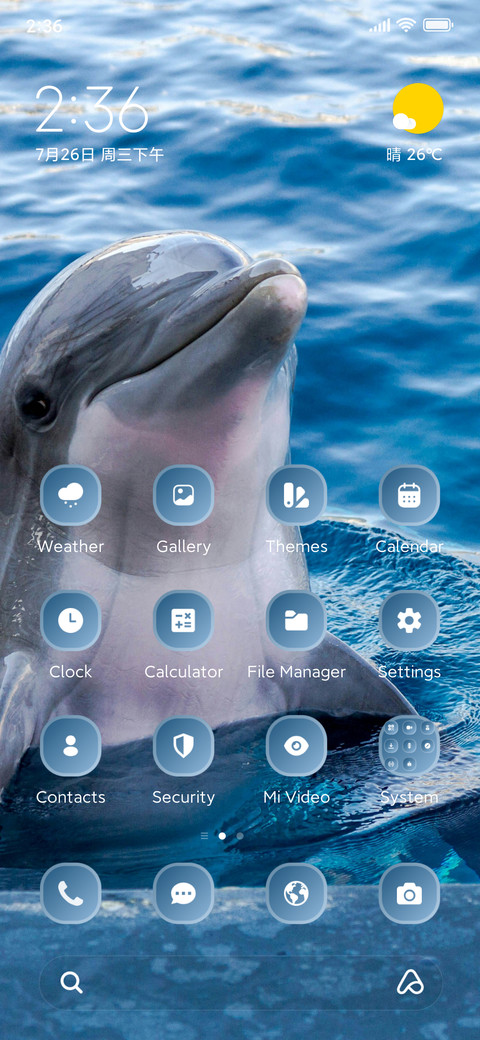480x1040 pixels.
Task: Open the Weather app
Action: coord(70,495)
